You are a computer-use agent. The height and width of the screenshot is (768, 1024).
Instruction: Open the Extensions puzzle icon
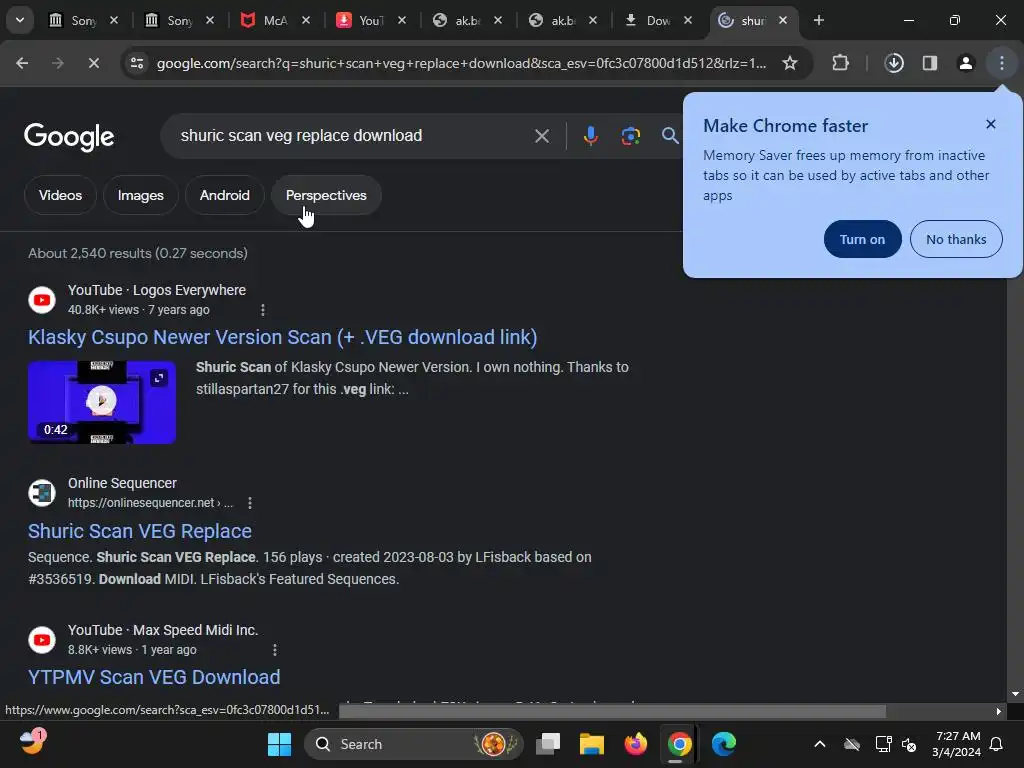(840, 63)
